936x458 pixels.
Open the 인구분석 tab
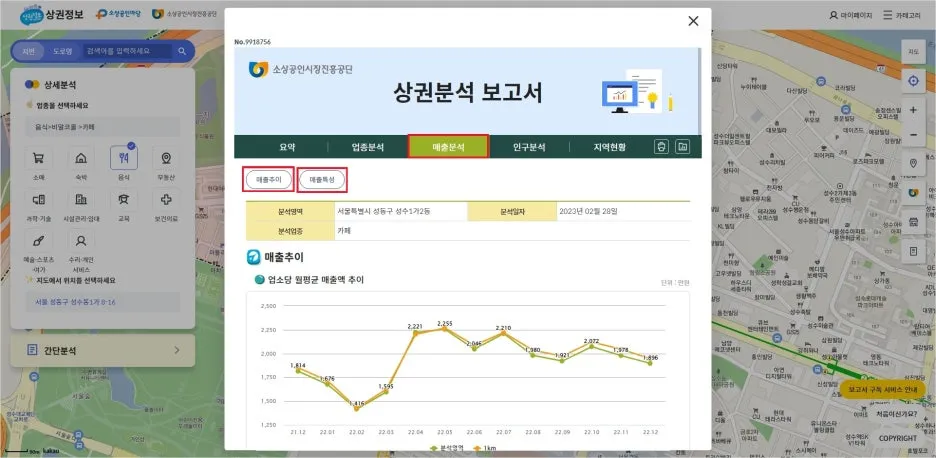(x=529, y=147)
